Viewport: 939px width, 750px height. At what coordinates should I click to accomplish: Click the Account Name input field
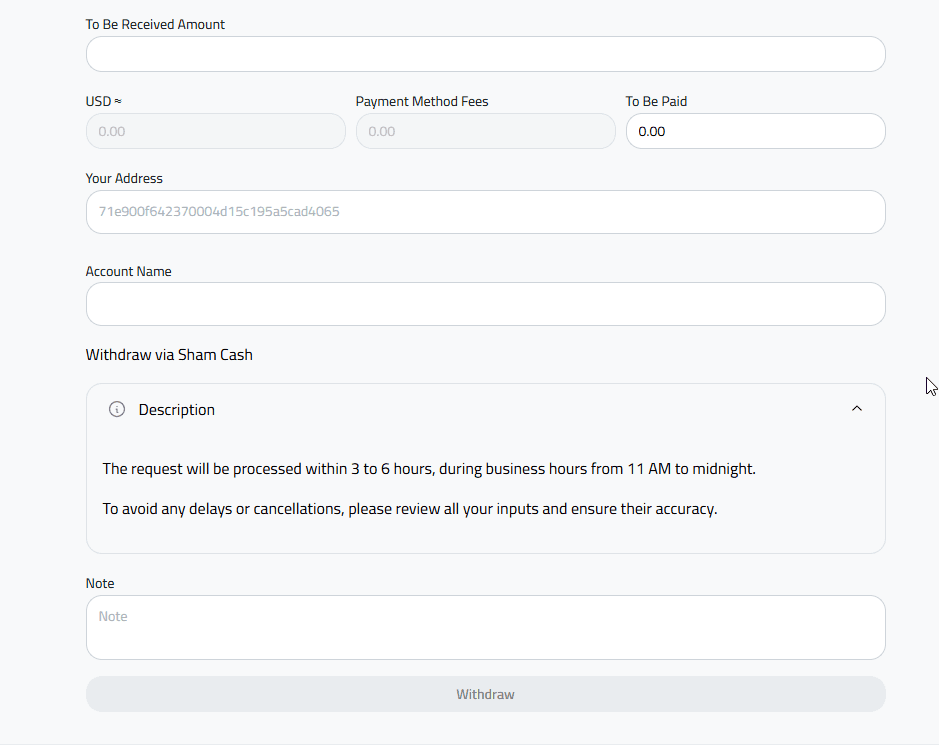pyautogui.click(x=486, y=304)
